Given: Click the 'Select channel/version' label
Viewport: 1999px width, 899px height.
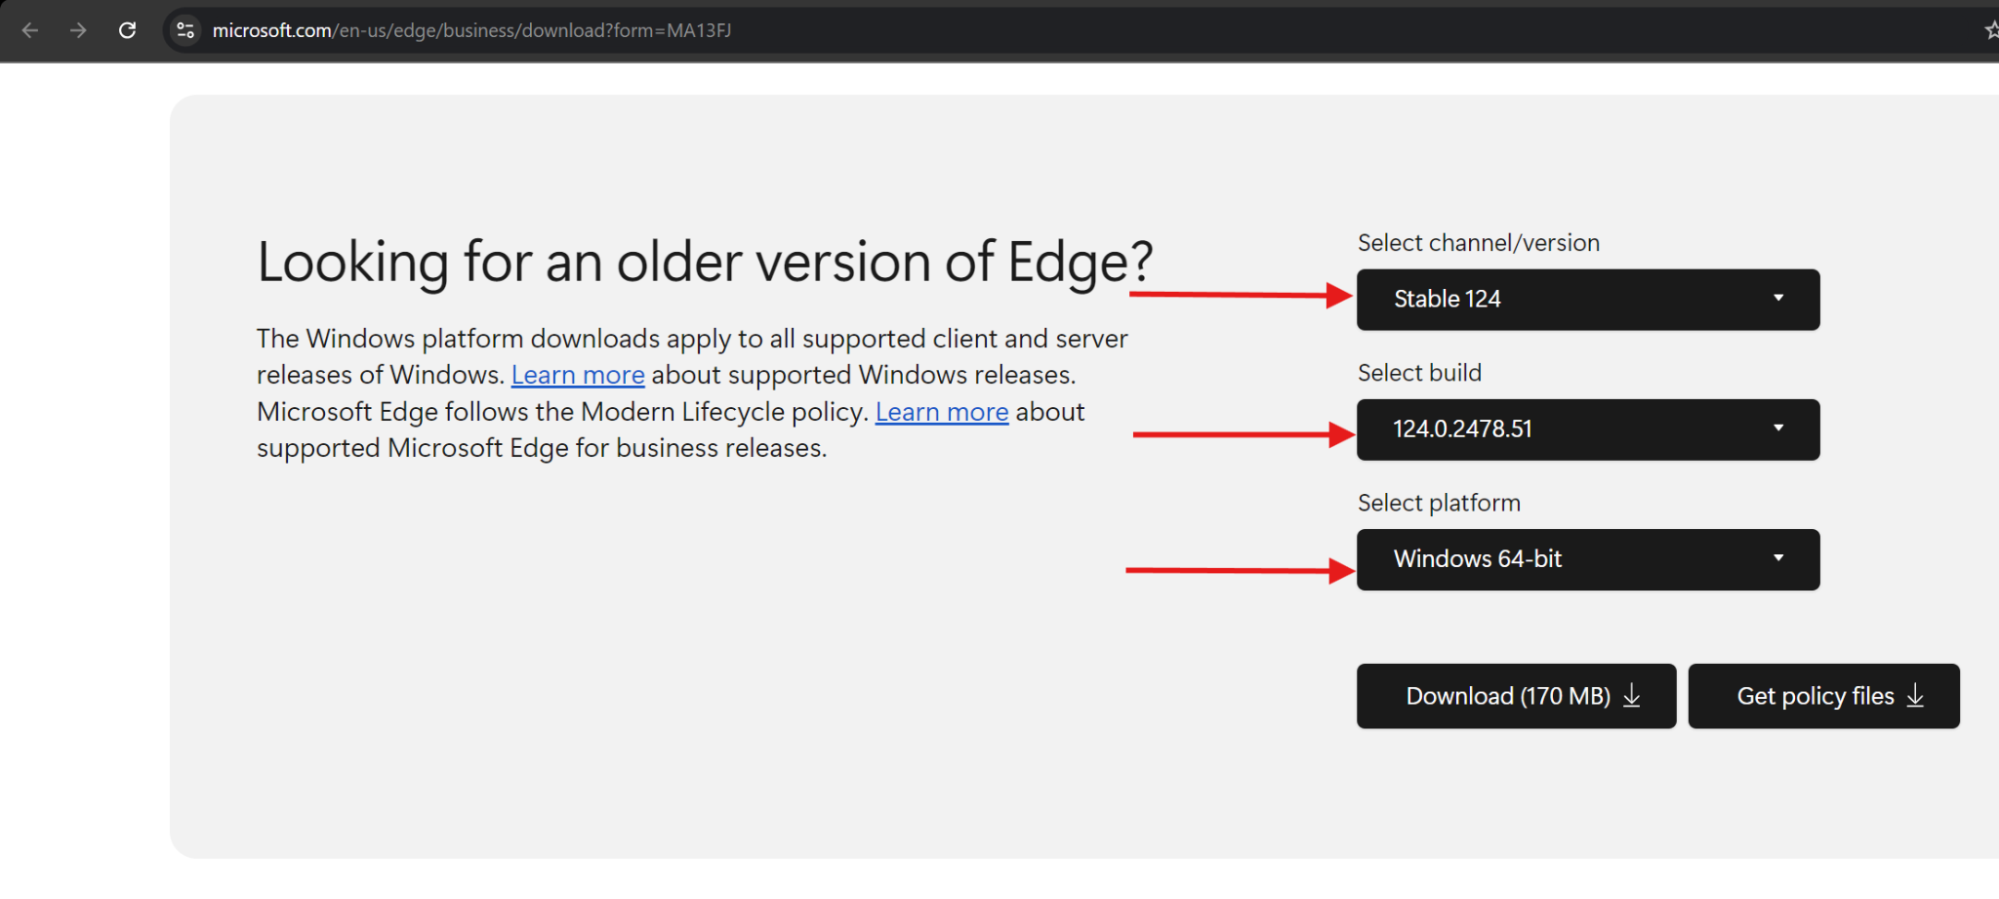Looking at the screenshot, I should [1478, 243].
